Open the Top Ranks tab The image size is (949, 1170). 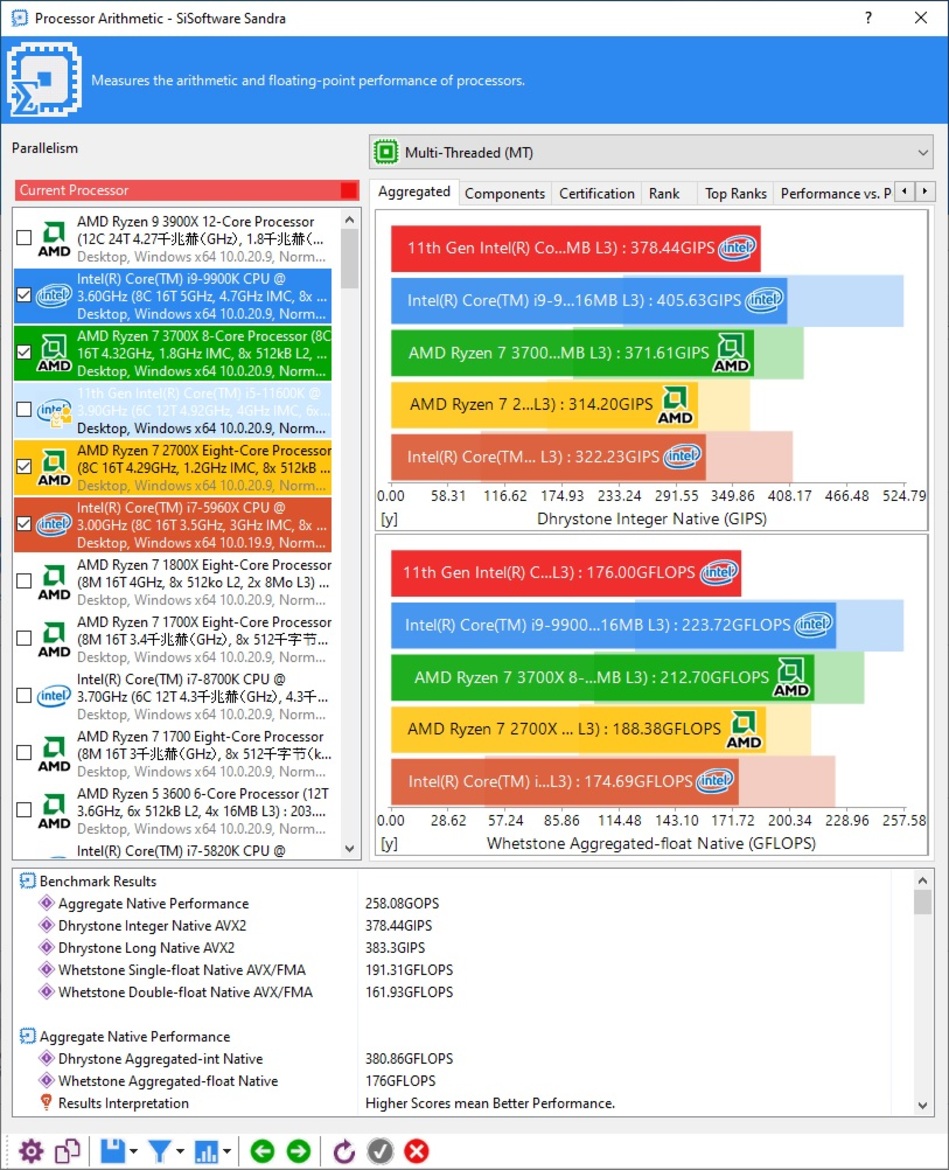pyautogui.click(x=736, y=193)
